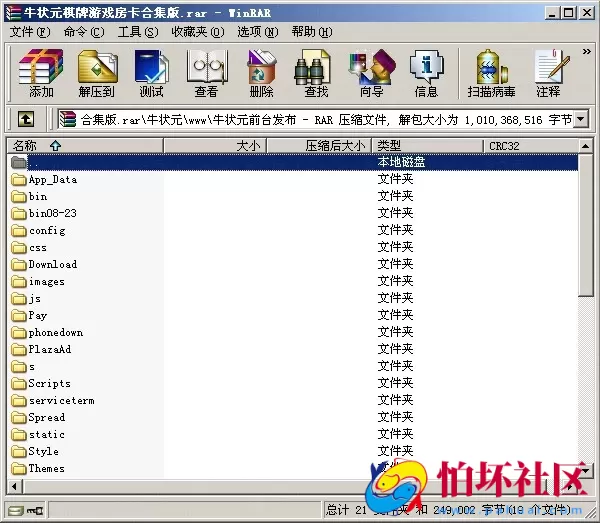
Task: Open the 工具(S) menu
Action: pos(138,32)
